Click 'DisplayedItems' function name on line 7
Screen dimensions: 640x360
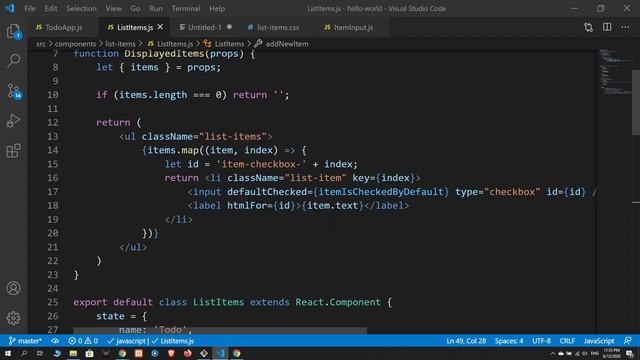(x=164, y=53)
